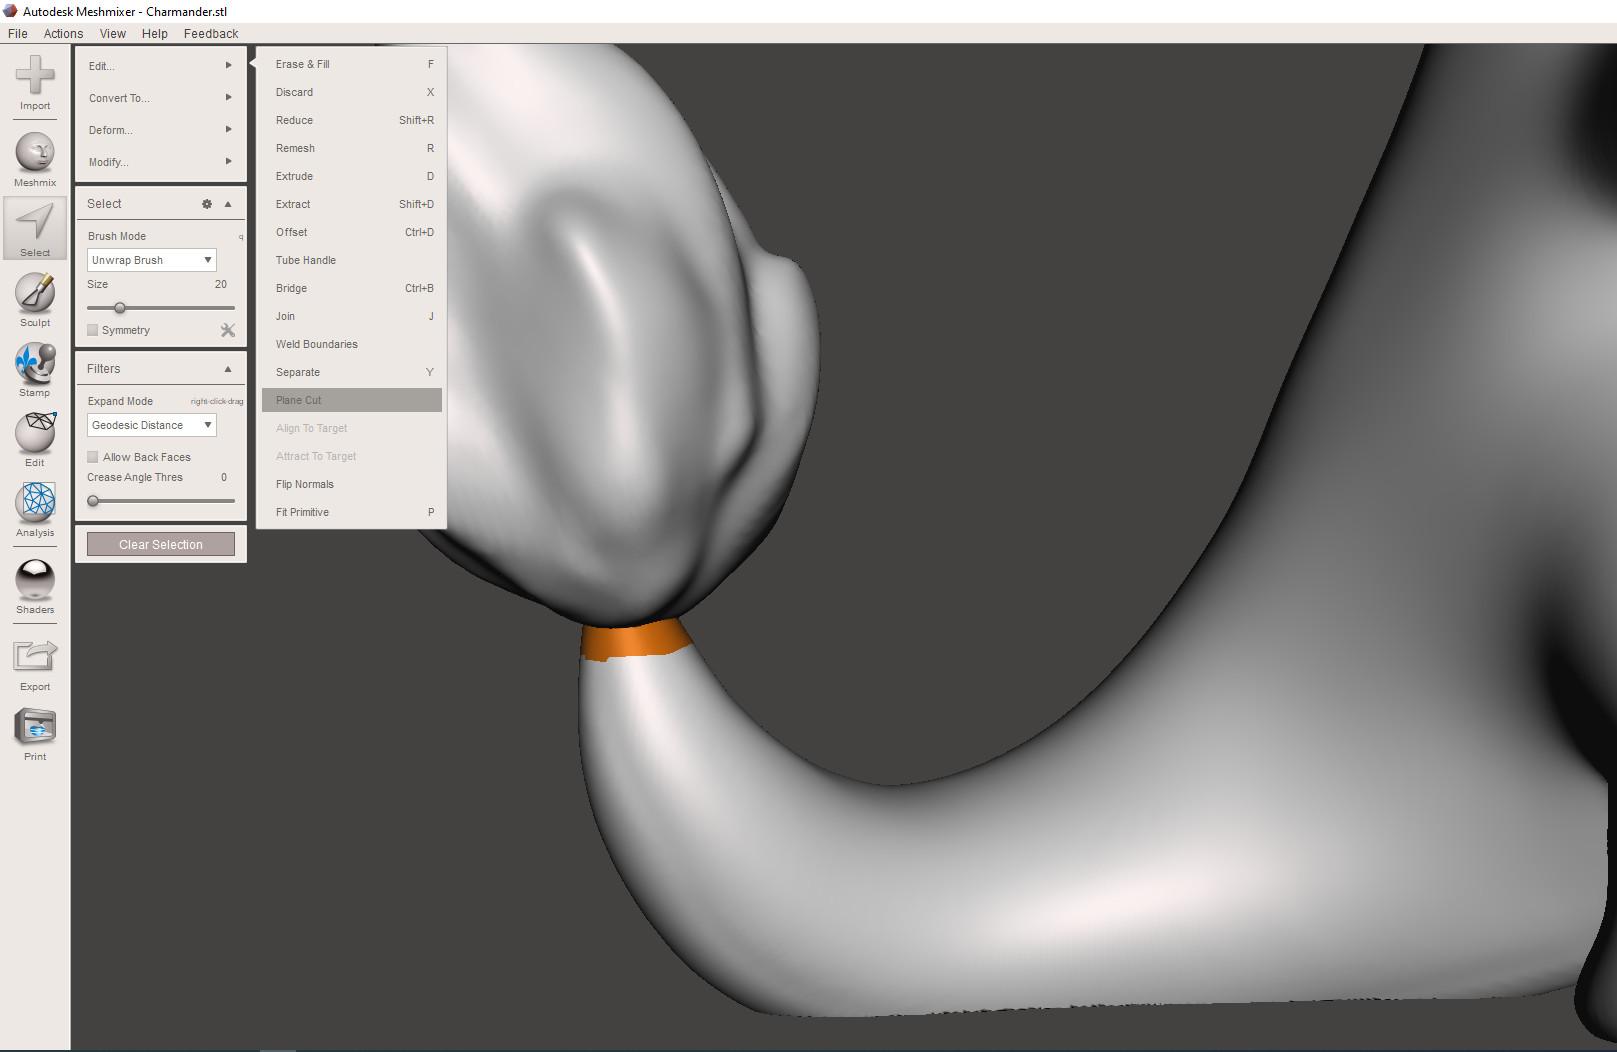Select Erase & Fill menu entry
Image resolution: width=1617 pixels, height=1052 pixels.
coord(352,64)
